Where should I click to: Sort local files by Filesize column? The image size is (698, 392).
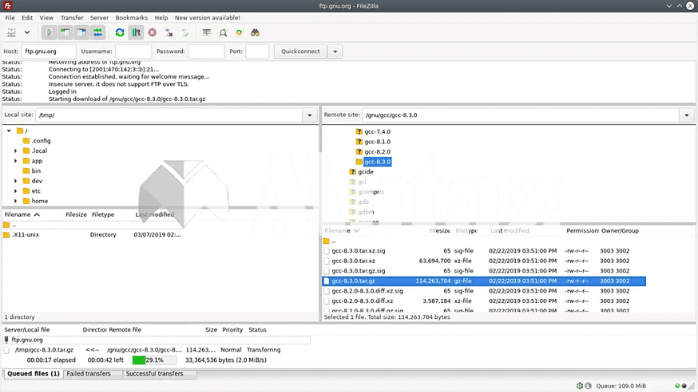coord(76,214)
